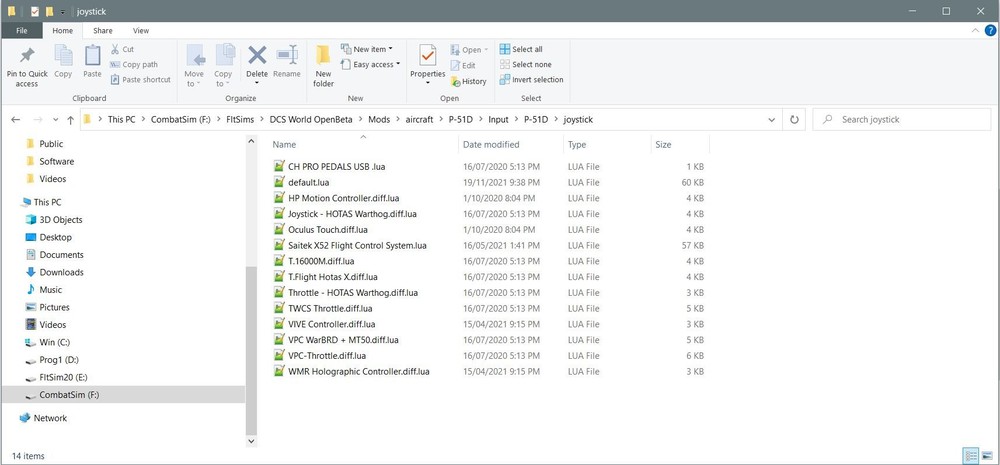Click the Copy path command

[x=134, y=64]
